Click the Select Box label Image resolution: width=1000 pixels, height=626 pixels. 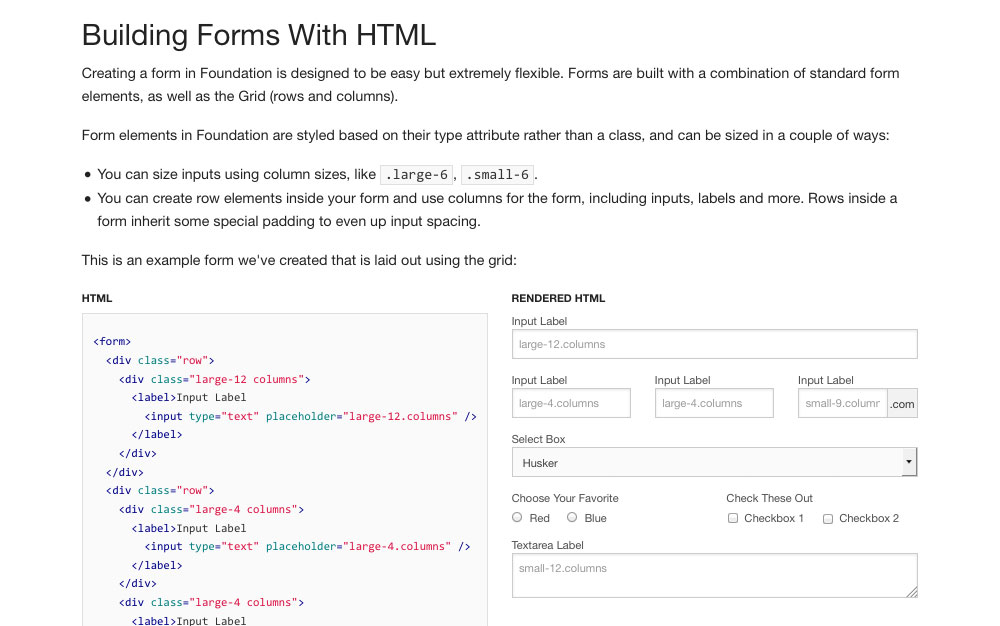(x=538, y=439)
